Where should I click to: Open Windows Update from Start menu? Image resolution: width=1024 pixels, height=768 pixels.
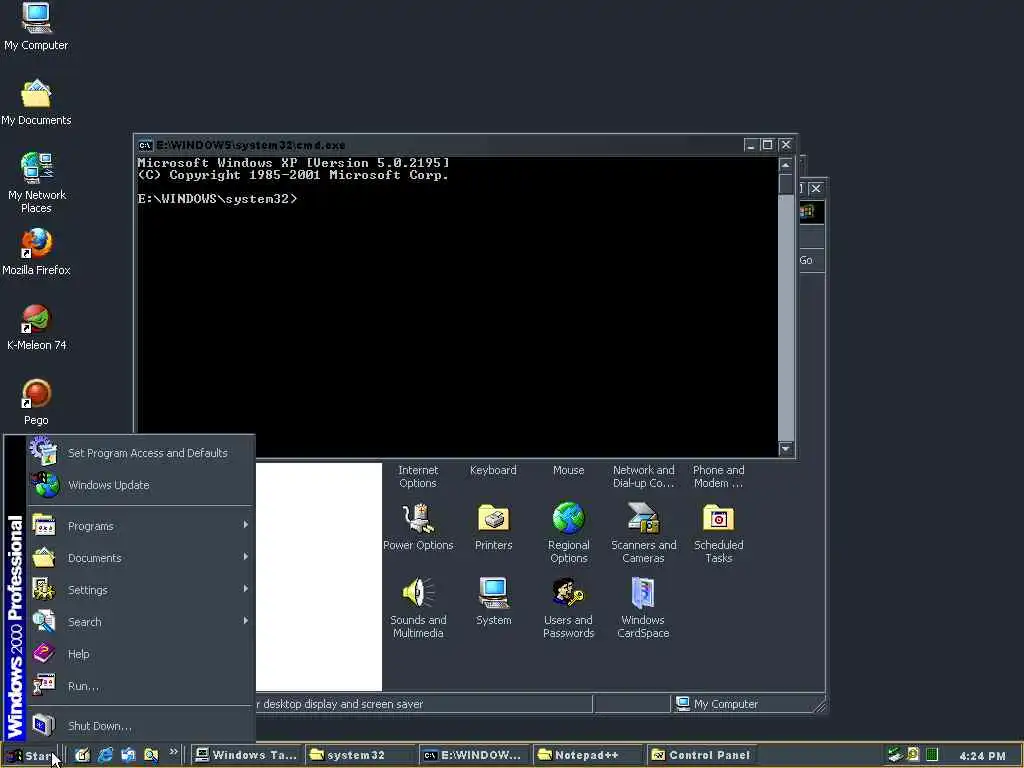click(x=140, y=485)
